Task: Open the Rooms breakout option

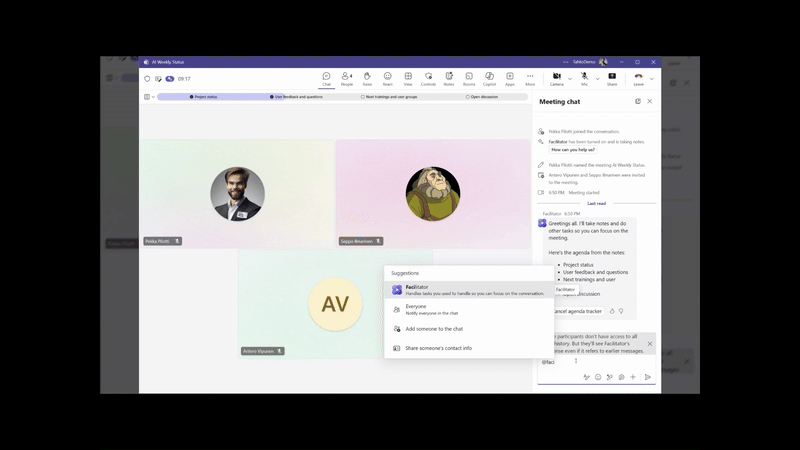Action: pos(469,78)
